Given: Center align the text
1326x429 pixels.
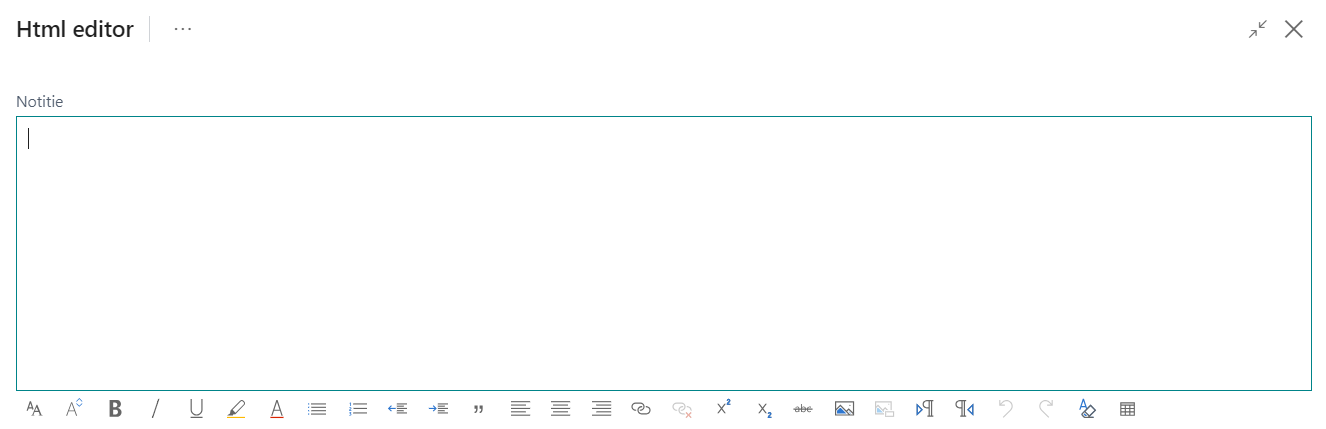Looking at the screenshot, I should 561,408.
